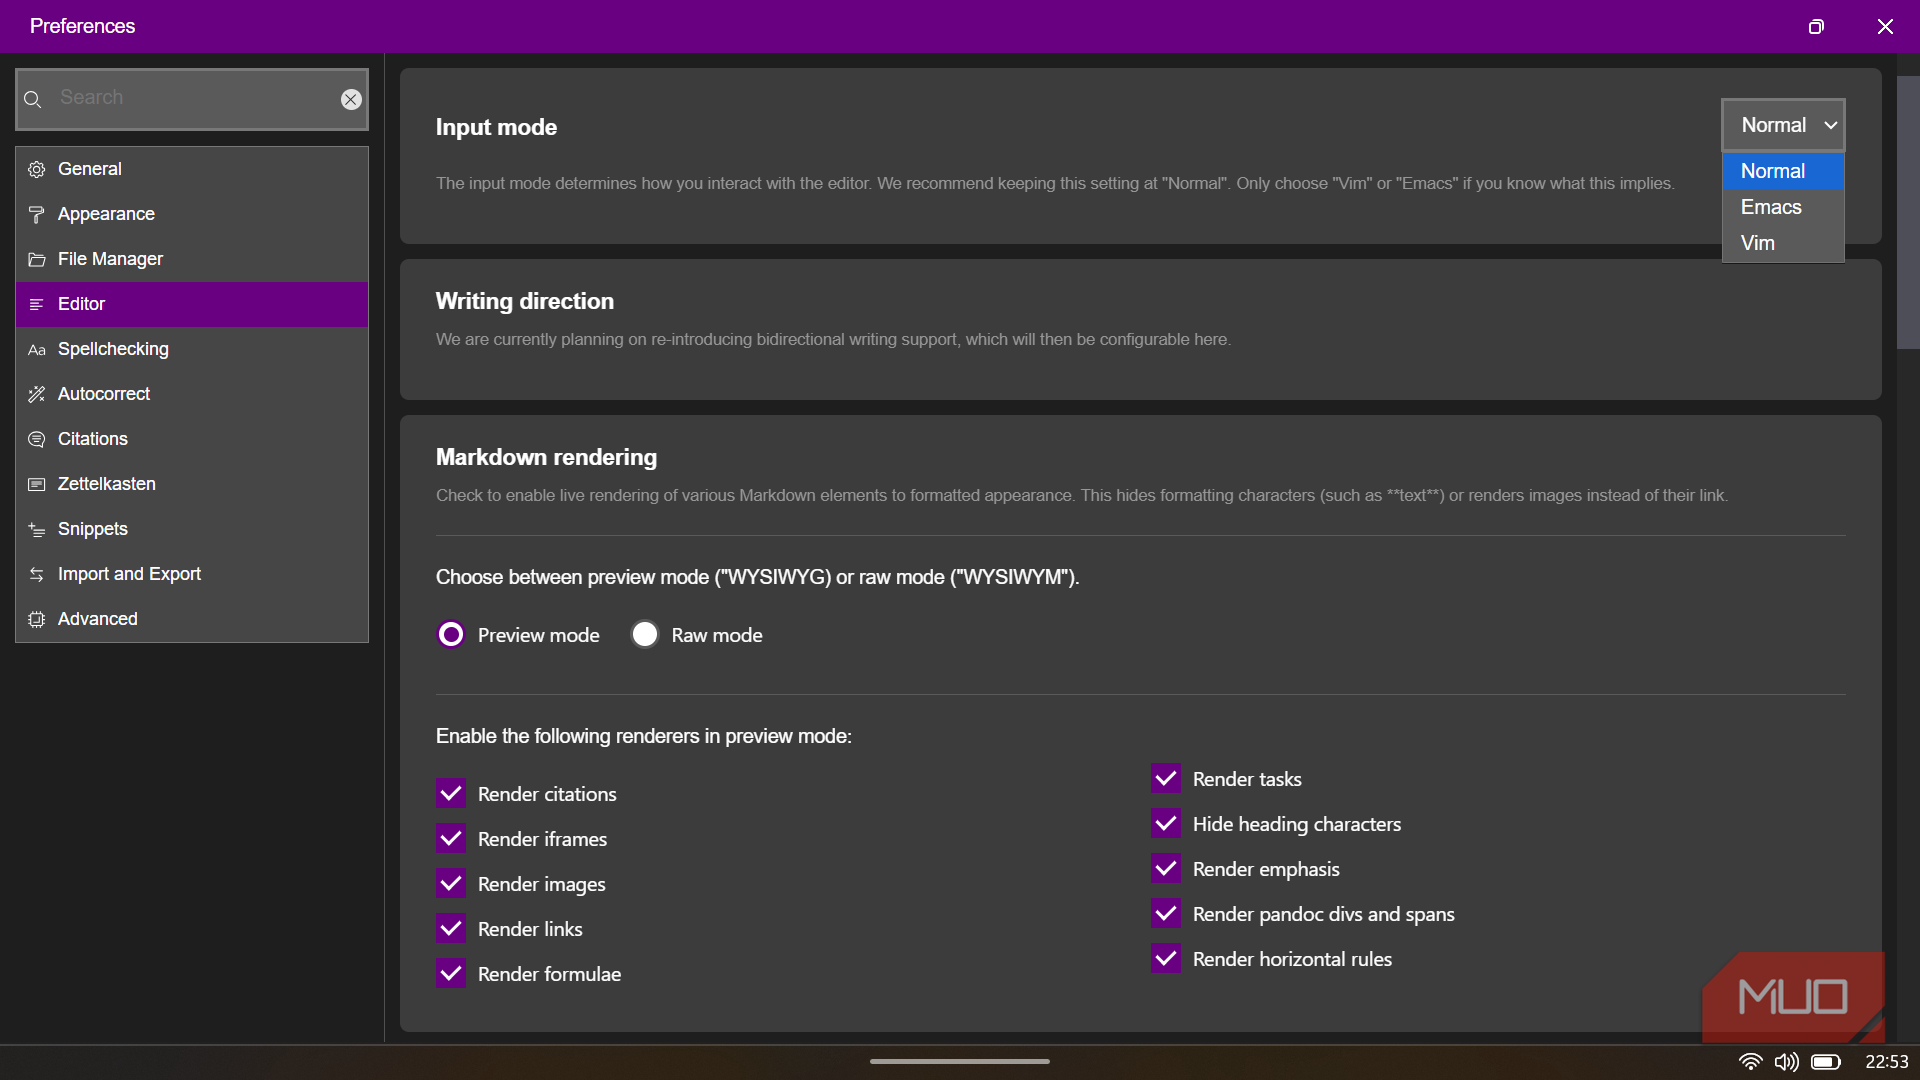
Task: Click the Zettelkasten card icon
Action: [x=37, y=485]
